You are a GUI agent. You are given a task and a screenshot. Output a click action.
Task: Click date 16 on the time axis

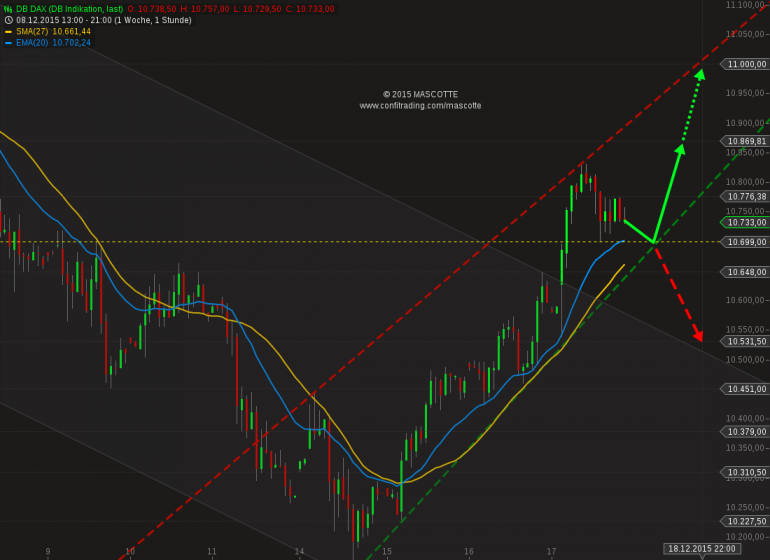pyautogui.click(x=469, y=552)
